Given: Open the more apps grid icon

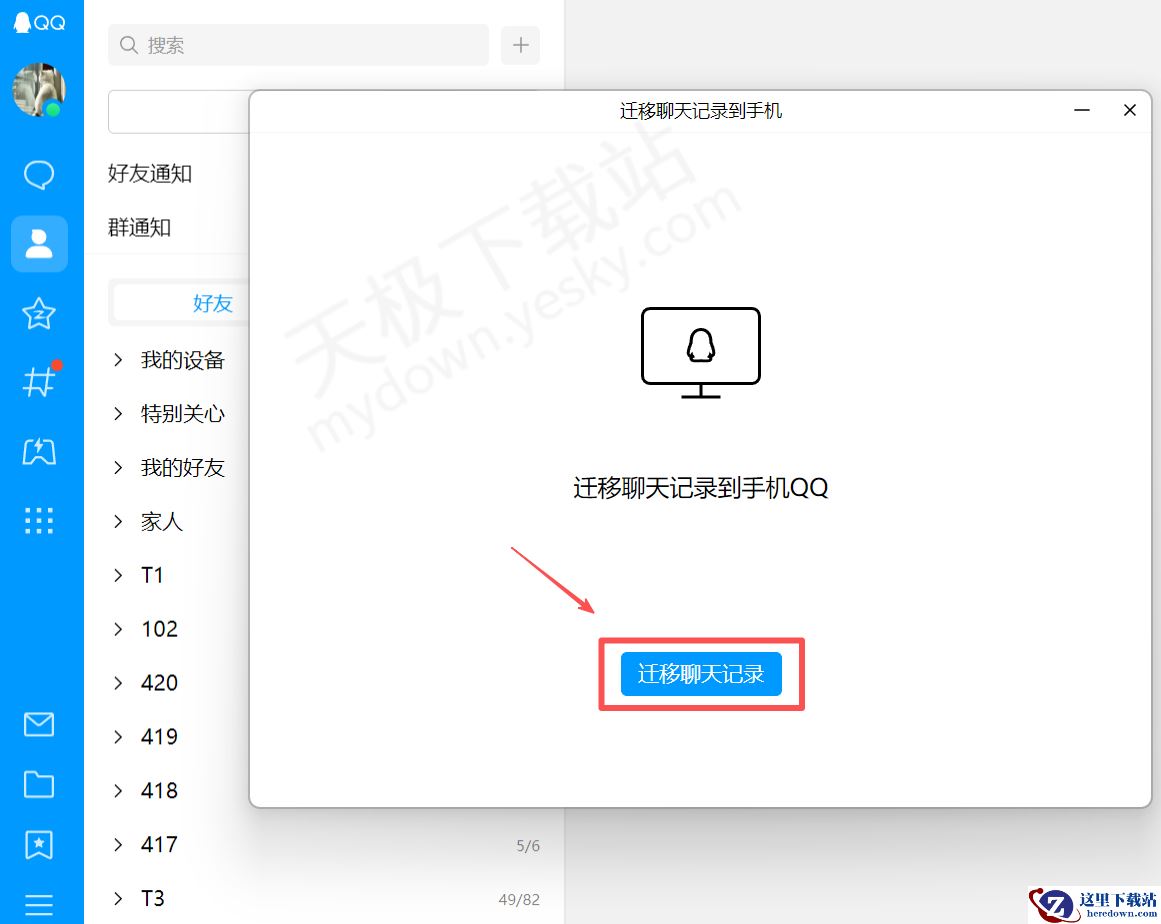Looking at the screenshot, I should 39,520.
